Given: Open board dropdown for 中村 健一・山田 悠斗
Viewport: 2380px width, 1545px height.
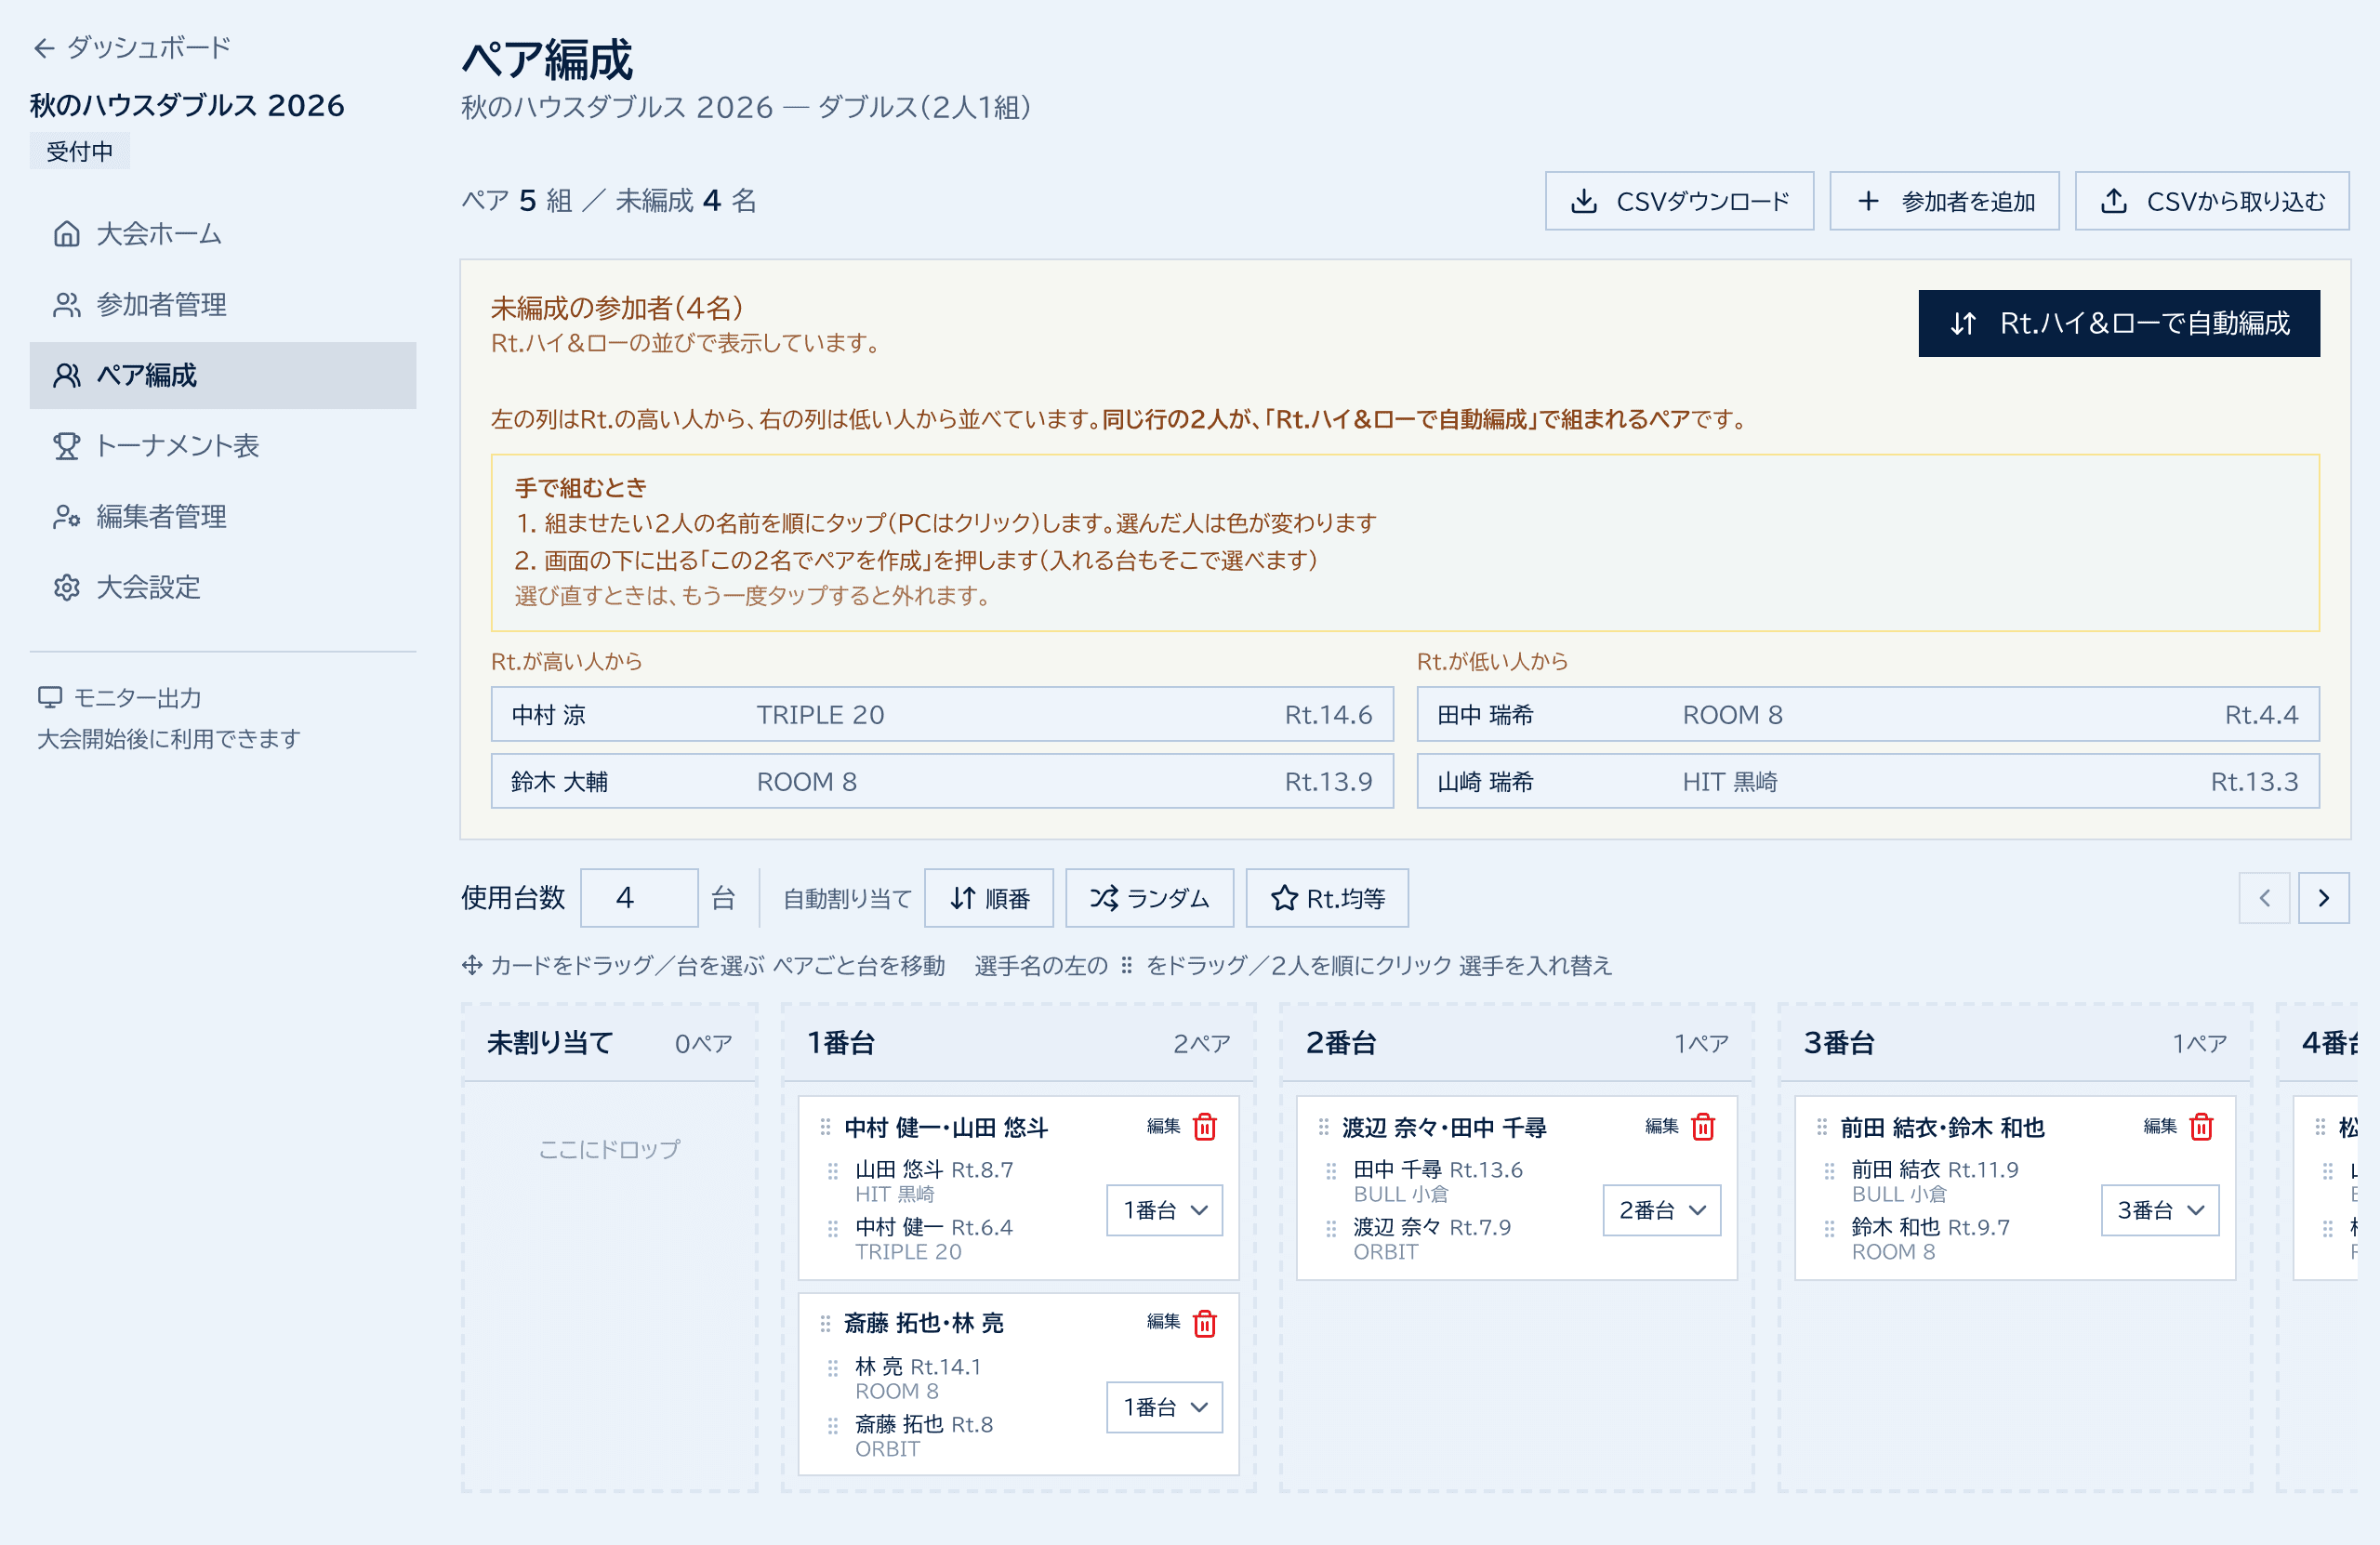Looking at the screenshot, I should point(1164,1210).
